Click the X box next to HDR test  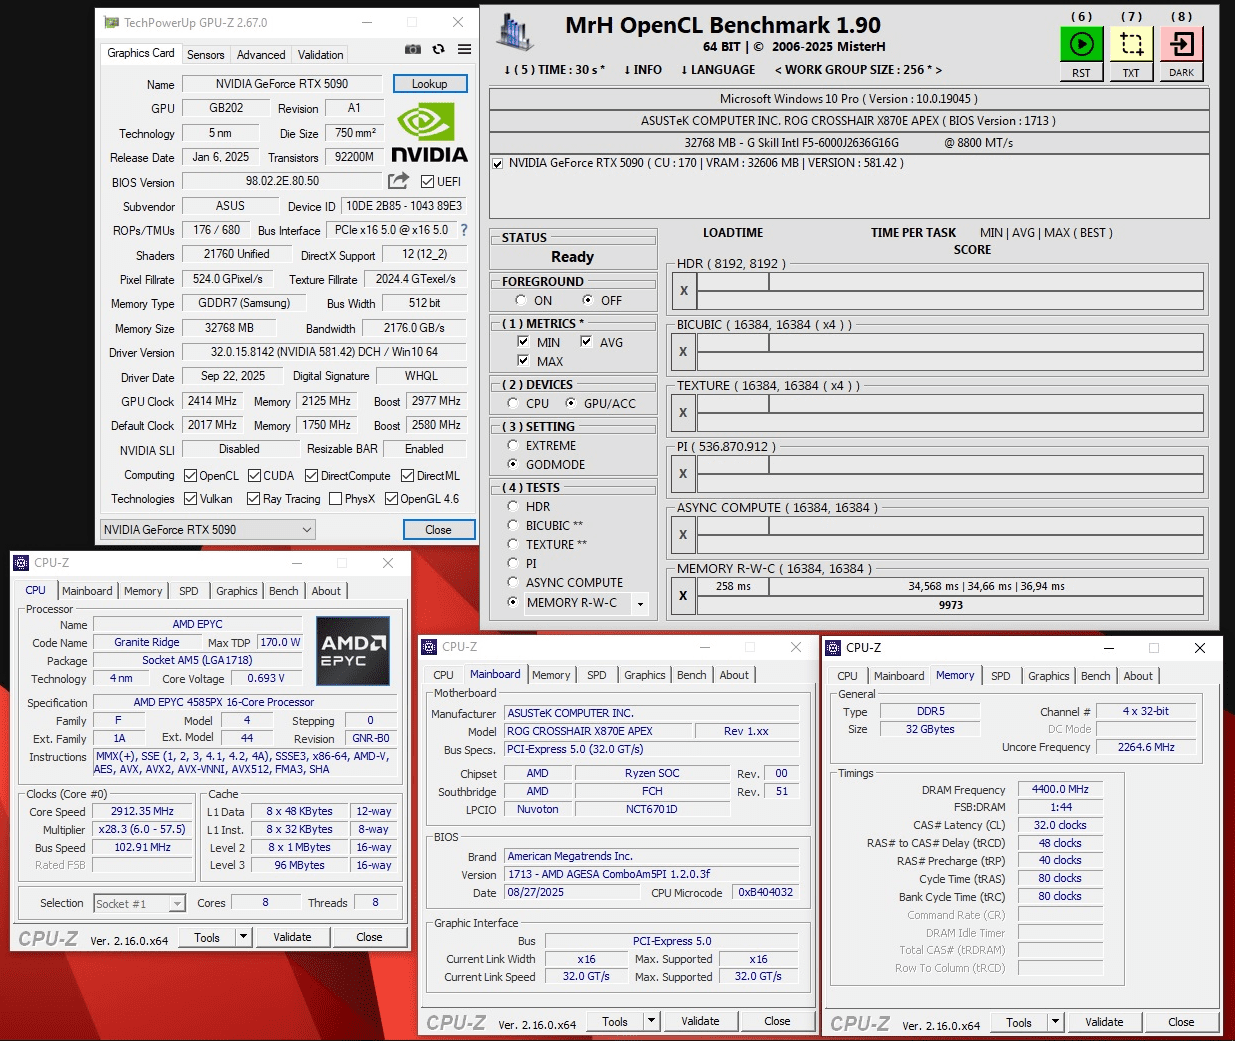coord(684,291)
